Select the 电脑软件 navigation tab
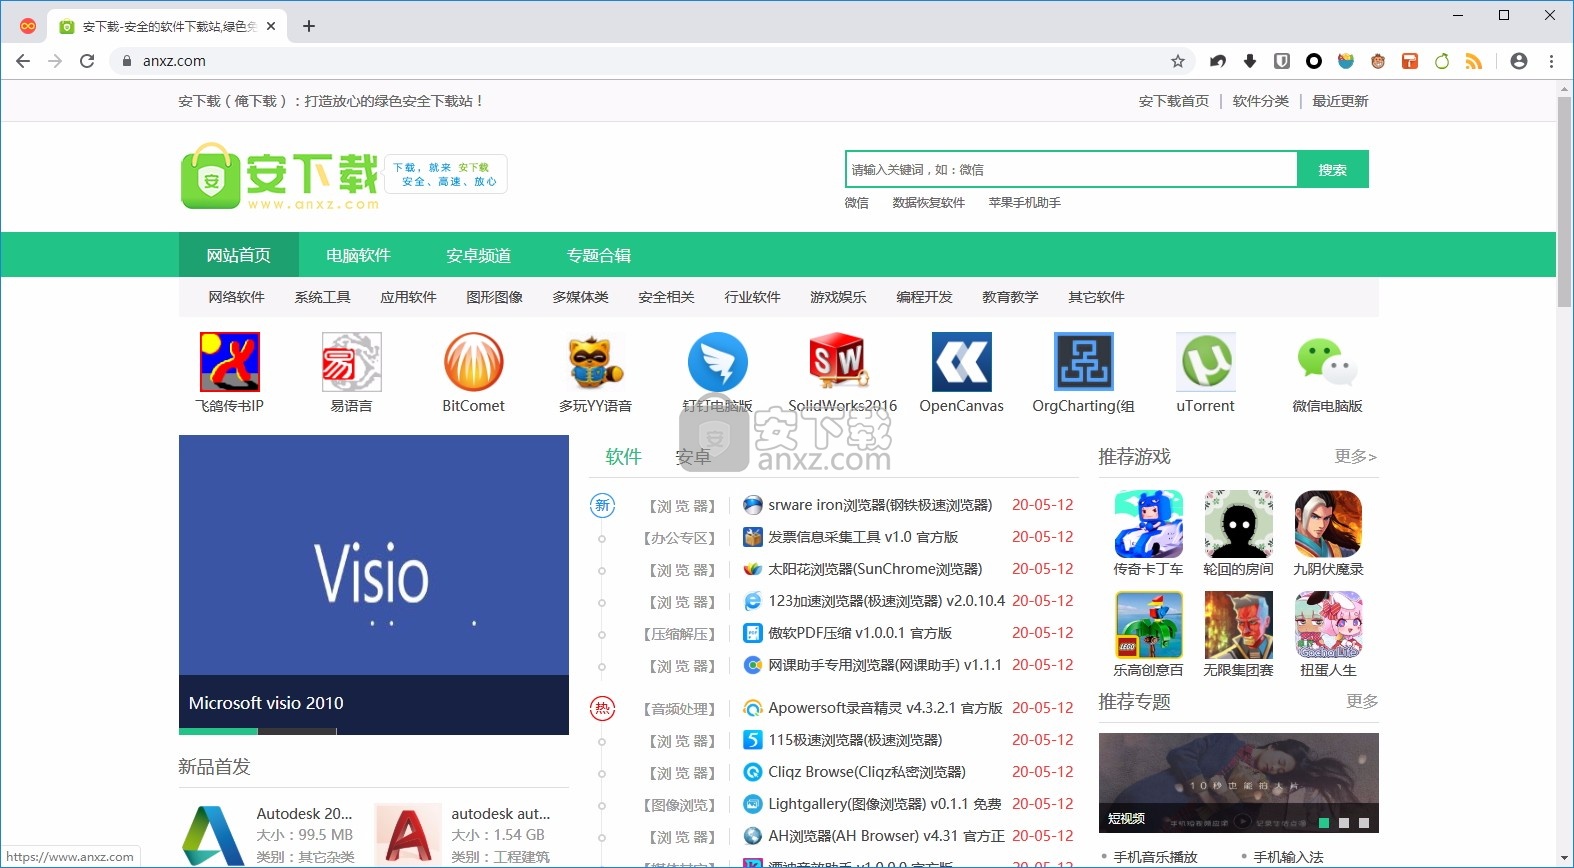This screenshot has height=868, width=1574. click(x=359, y=255)
